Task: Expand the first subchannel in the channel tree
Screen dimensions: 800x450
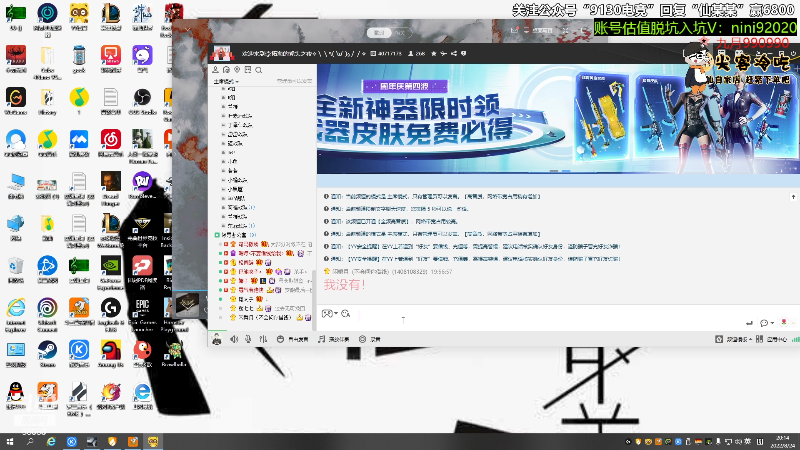Action: coord(223,88)
